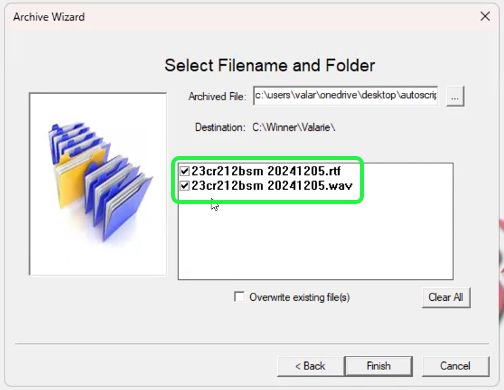Click the Destination path C:\Winner\Valarie\
This screenshot has height=390, width=504.
pos(294,127)
